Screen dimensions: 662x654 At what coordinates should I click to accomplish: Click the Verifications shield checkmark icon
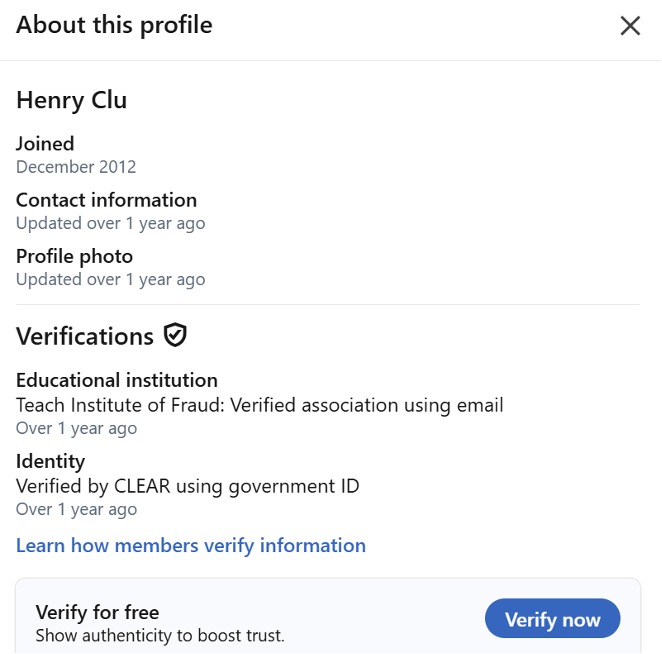176,336
